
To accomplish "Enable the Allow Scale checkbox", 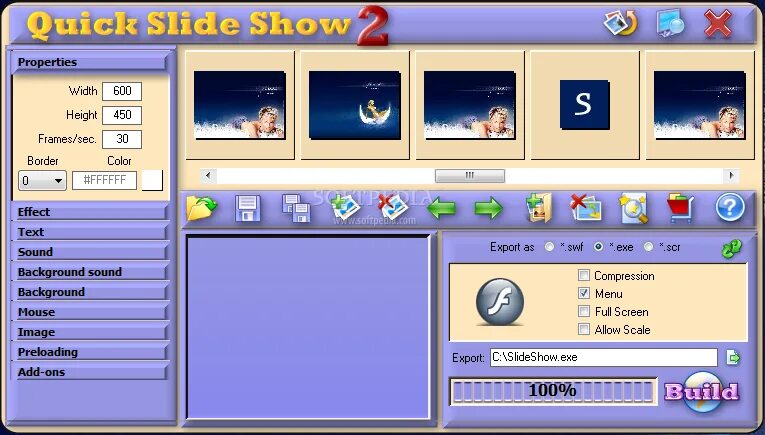I will point(584,329).
